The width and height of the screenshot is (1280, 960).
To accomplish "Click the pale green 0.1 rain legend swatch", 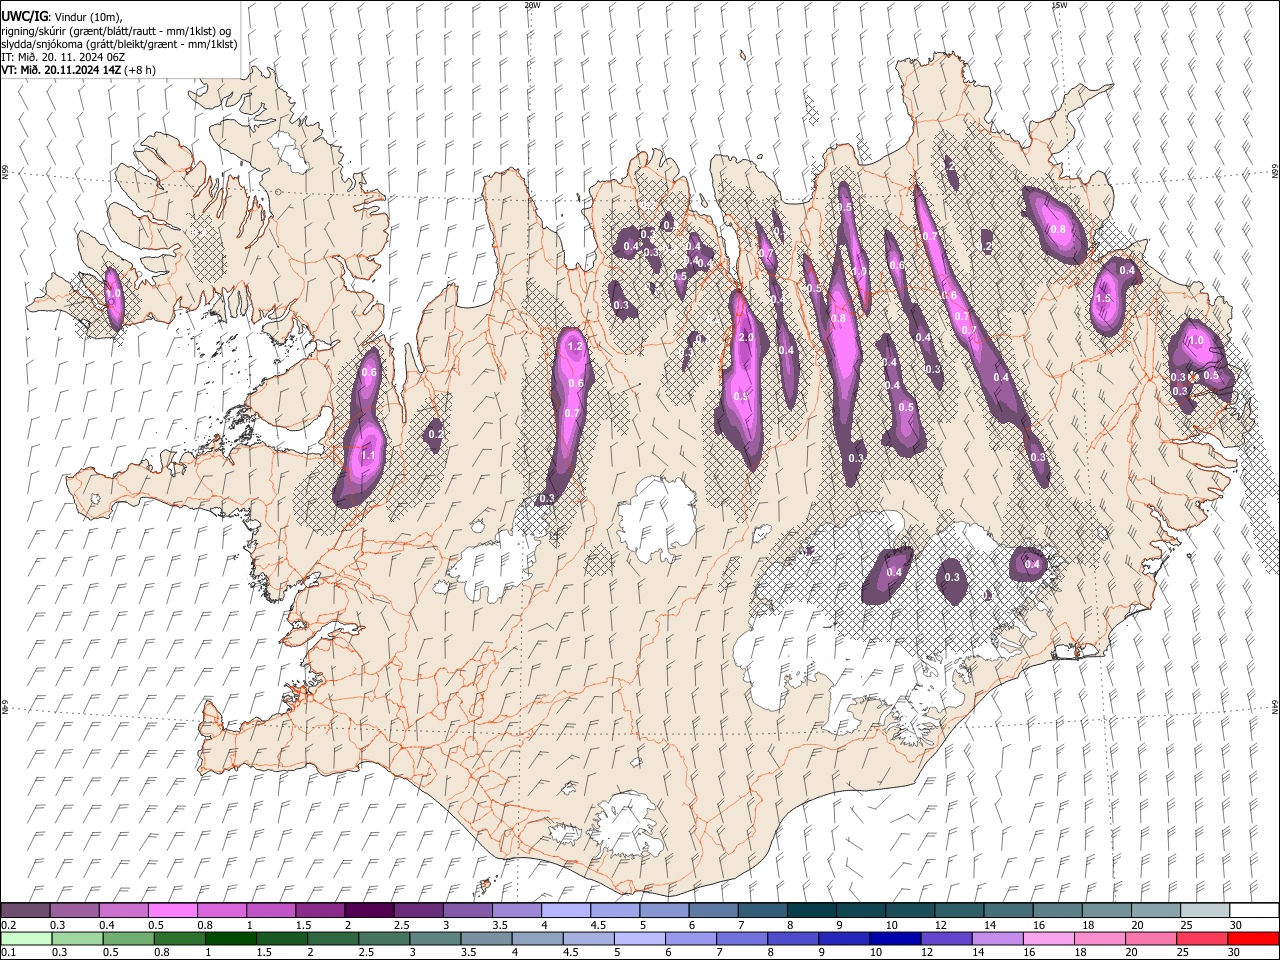I will (x=27, y=938).
